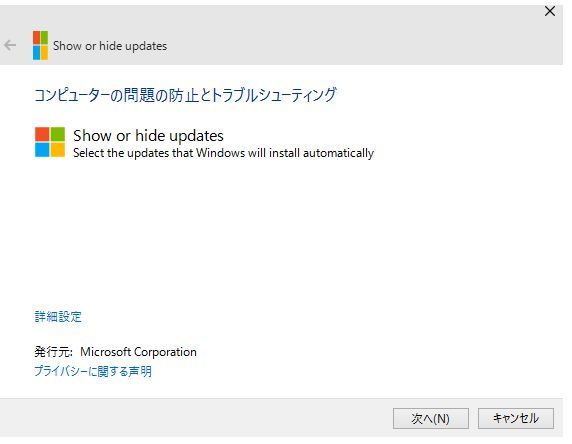Dismiss the wizard with the キャンセル button
The image size is (572, 444).
pyautogui.click(x=516, y=418)
